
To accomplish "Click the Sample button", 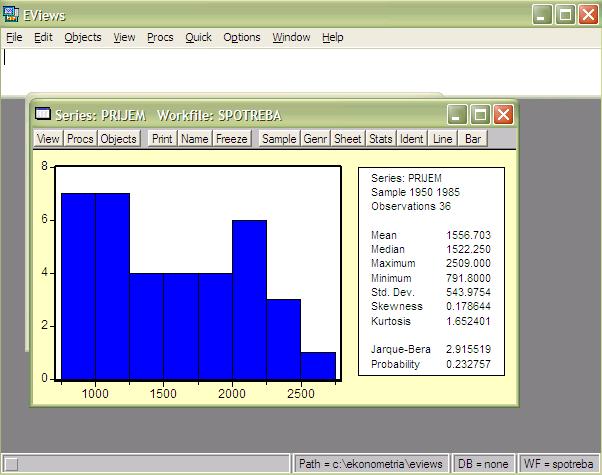I will click(279, 139).
